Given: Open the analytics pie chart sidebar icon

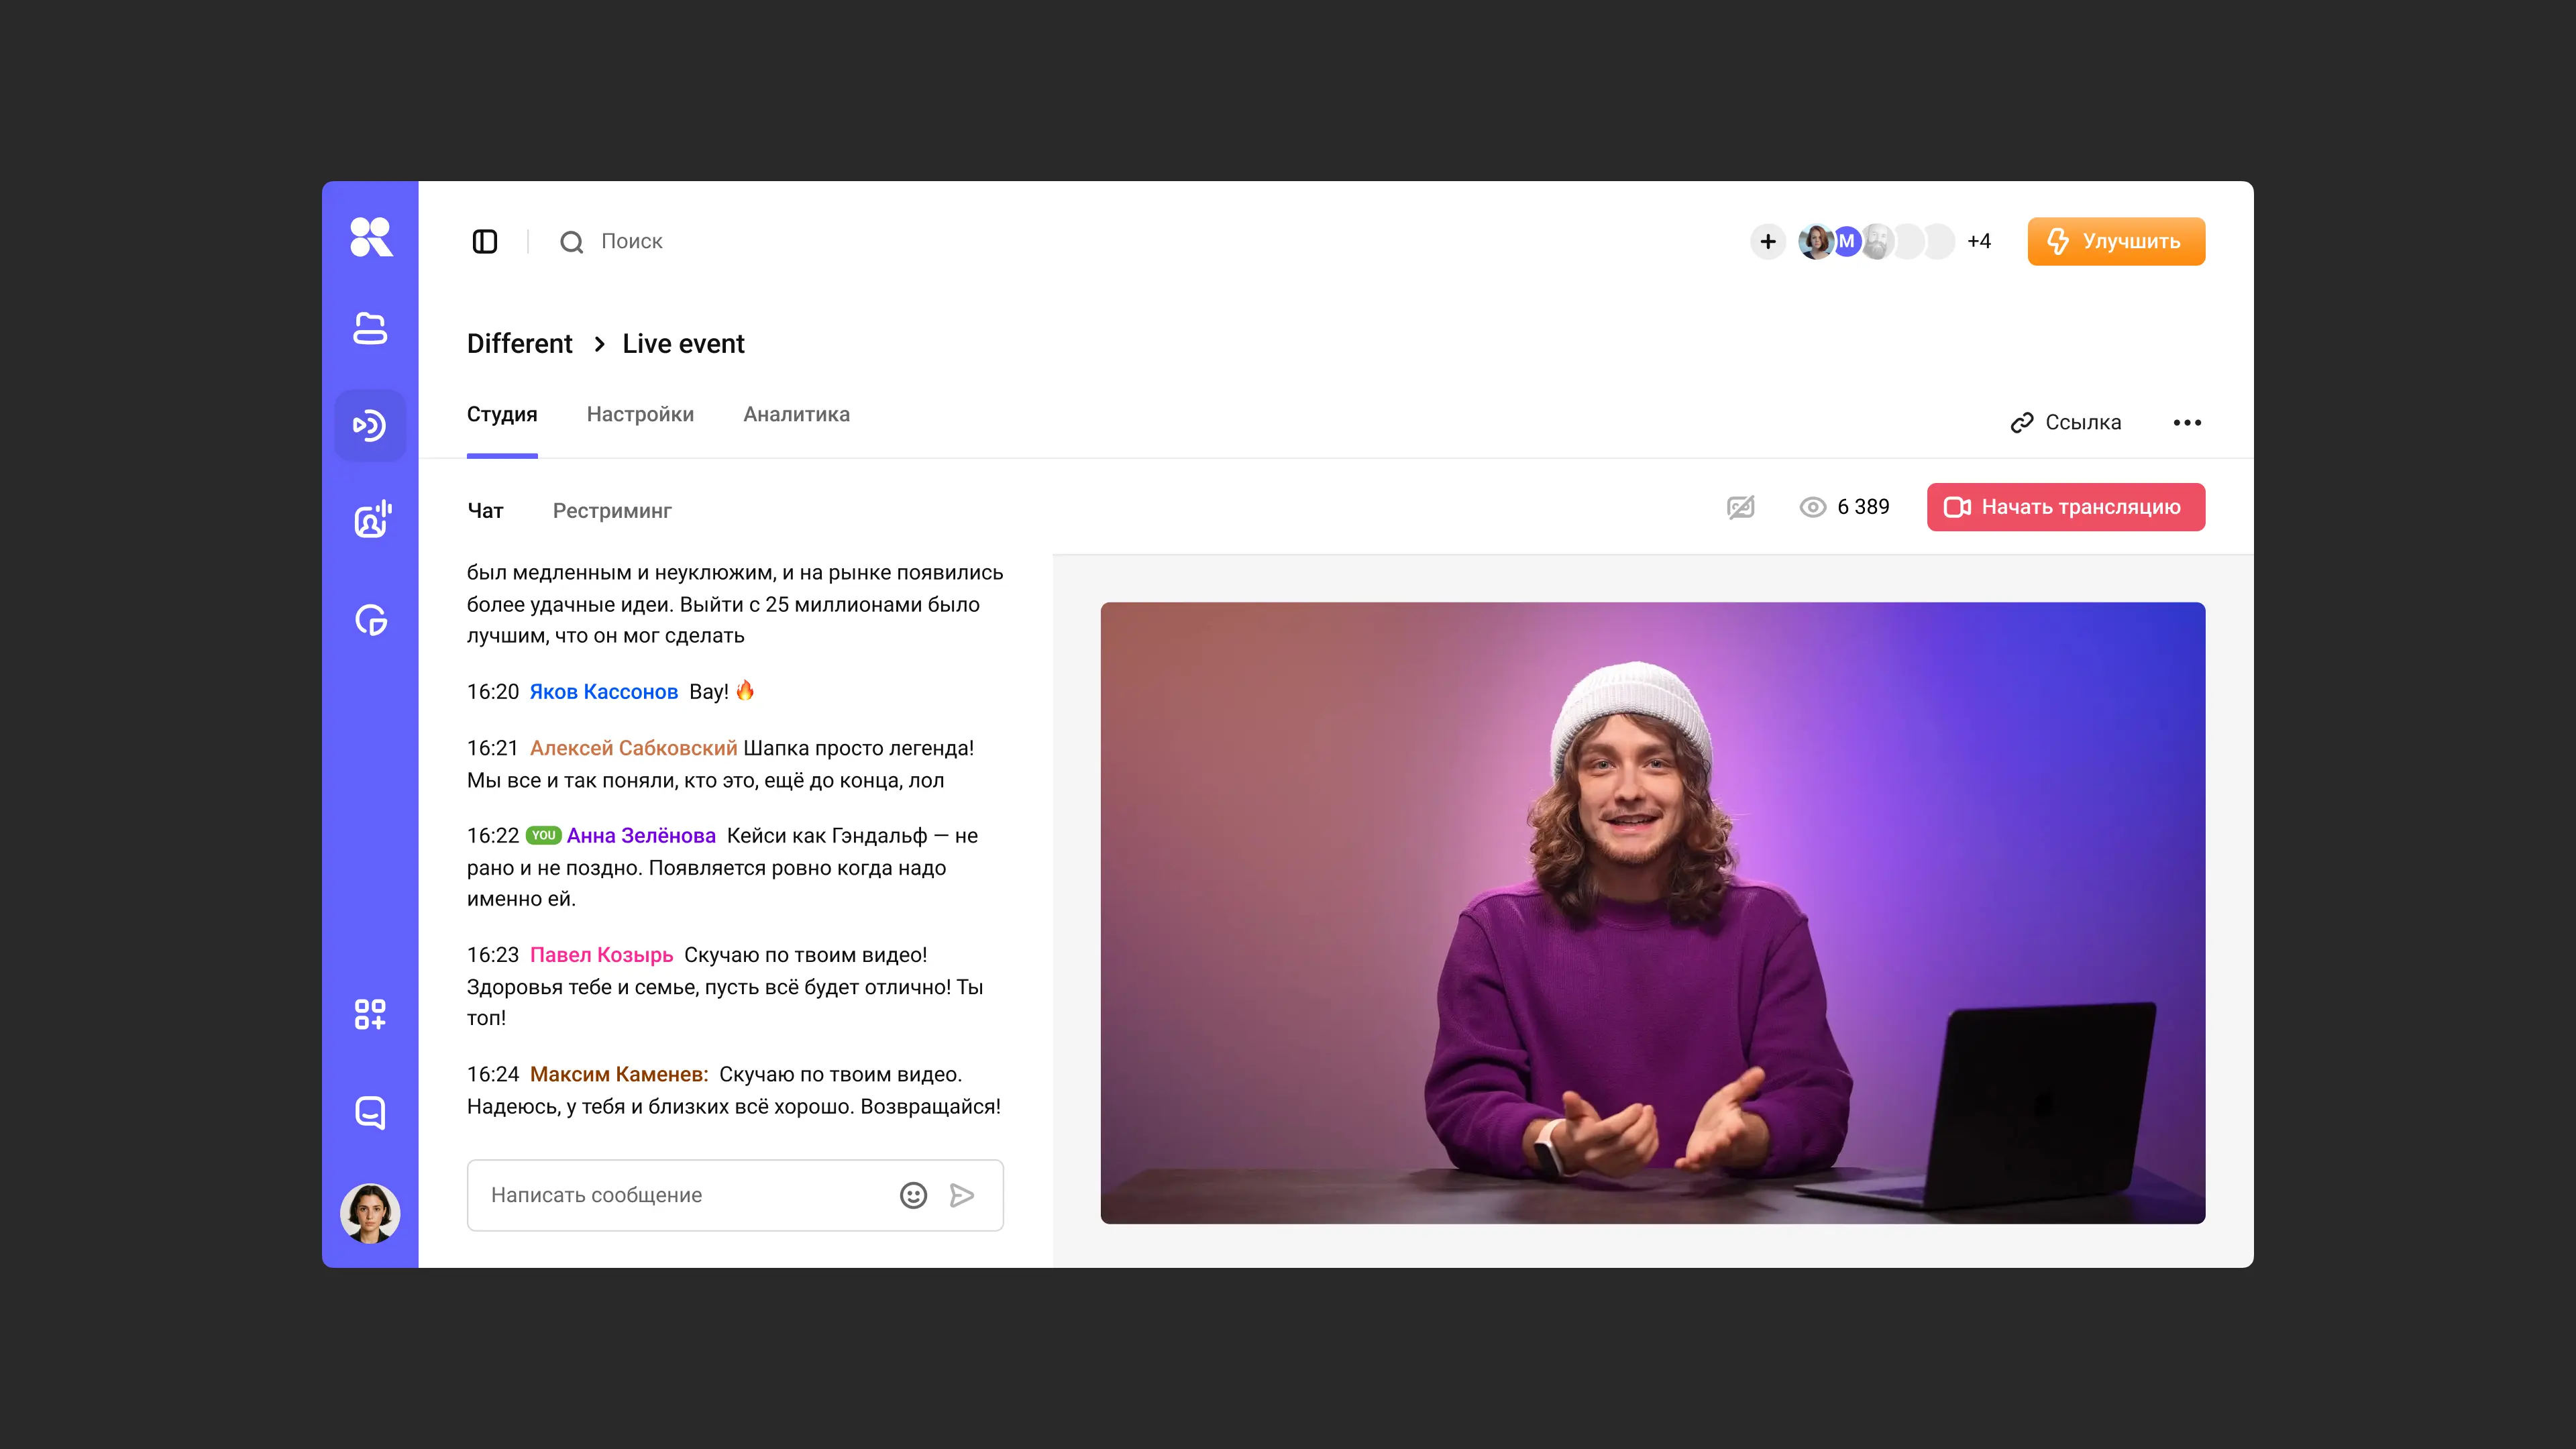Looking at the screenshot, I should [371, 620].
